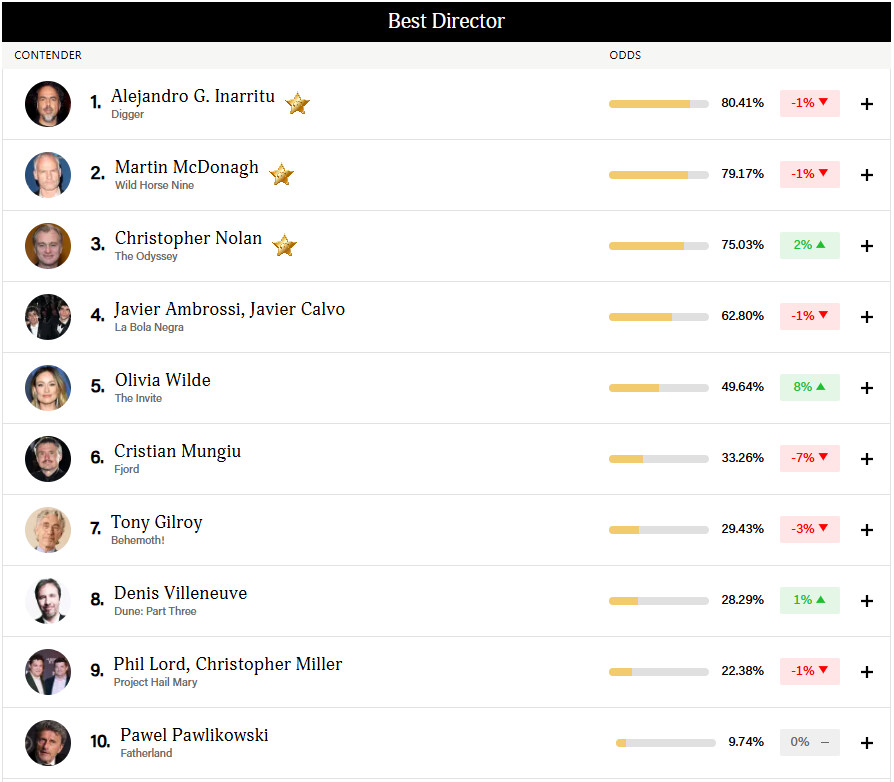Click the ODDS column header

click(x=625, y=55)
